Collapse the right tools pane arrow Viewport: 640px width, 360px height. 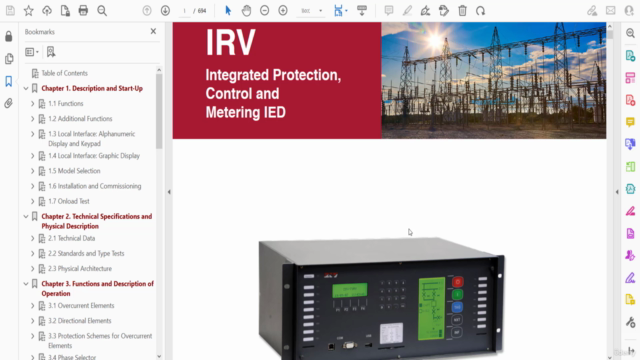click(x=617, y=192)
